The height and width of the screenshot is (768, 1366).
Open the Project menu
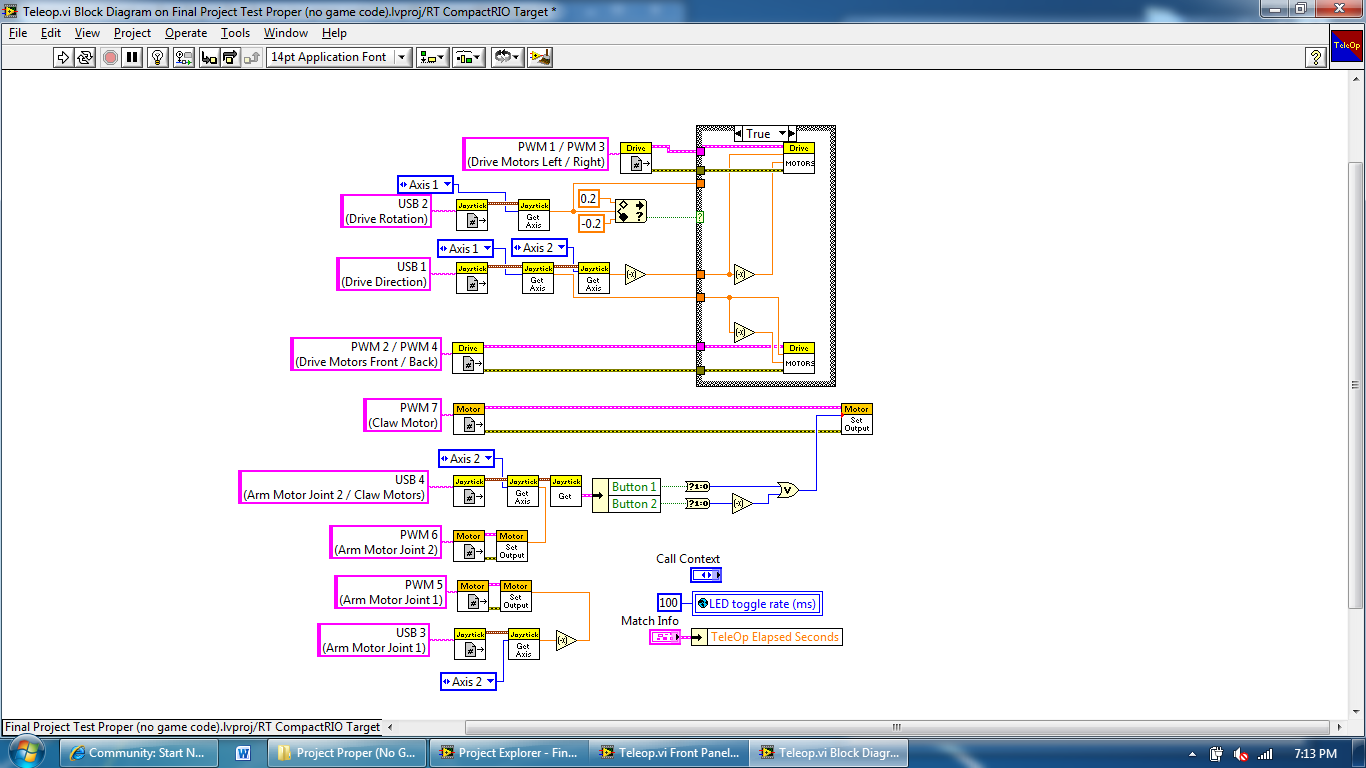tap(132, 33)
